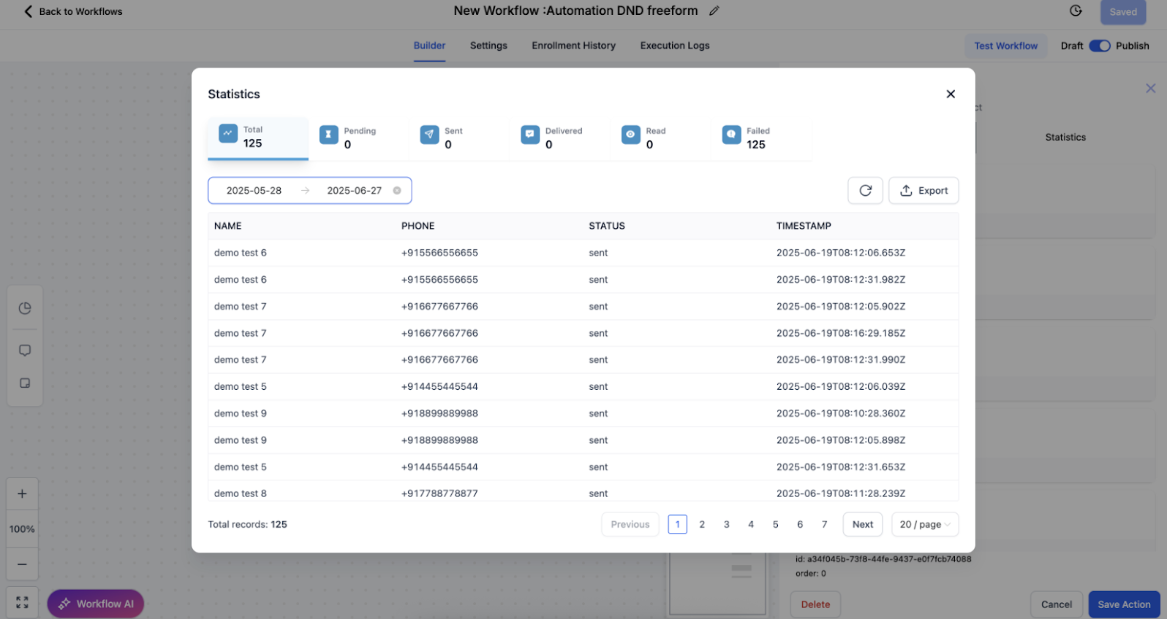Image resolution: width=1167 pixels, height=619 pixels.
Task: Click the Back to Workflows link
Action: click(x=73, y=12)
